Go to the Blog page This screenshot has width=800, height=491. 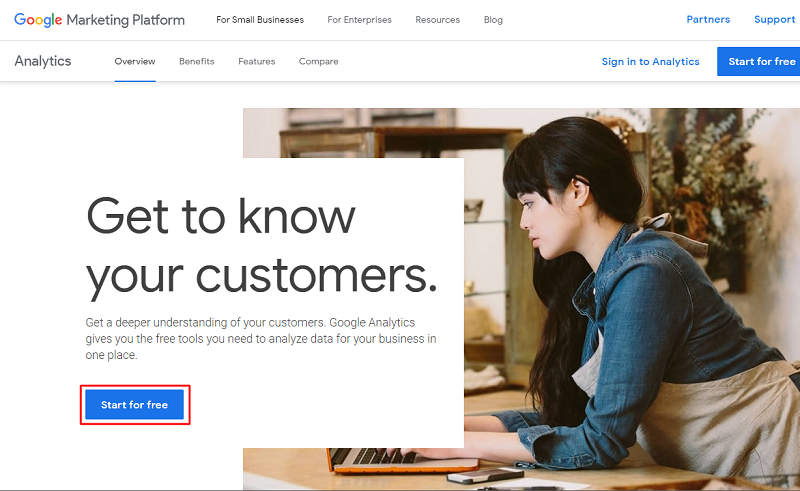493,20
